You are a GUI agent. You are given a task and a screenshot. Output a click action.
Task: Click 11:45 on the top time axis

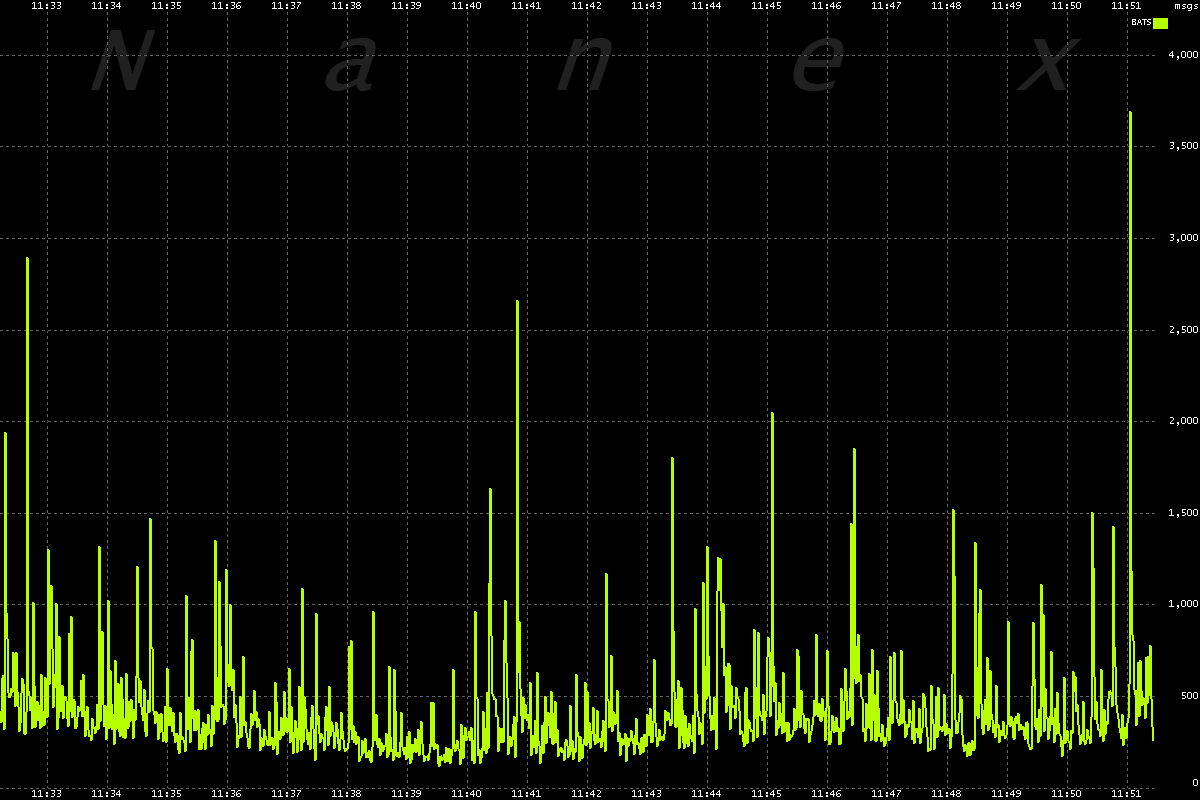click(766, 6)
